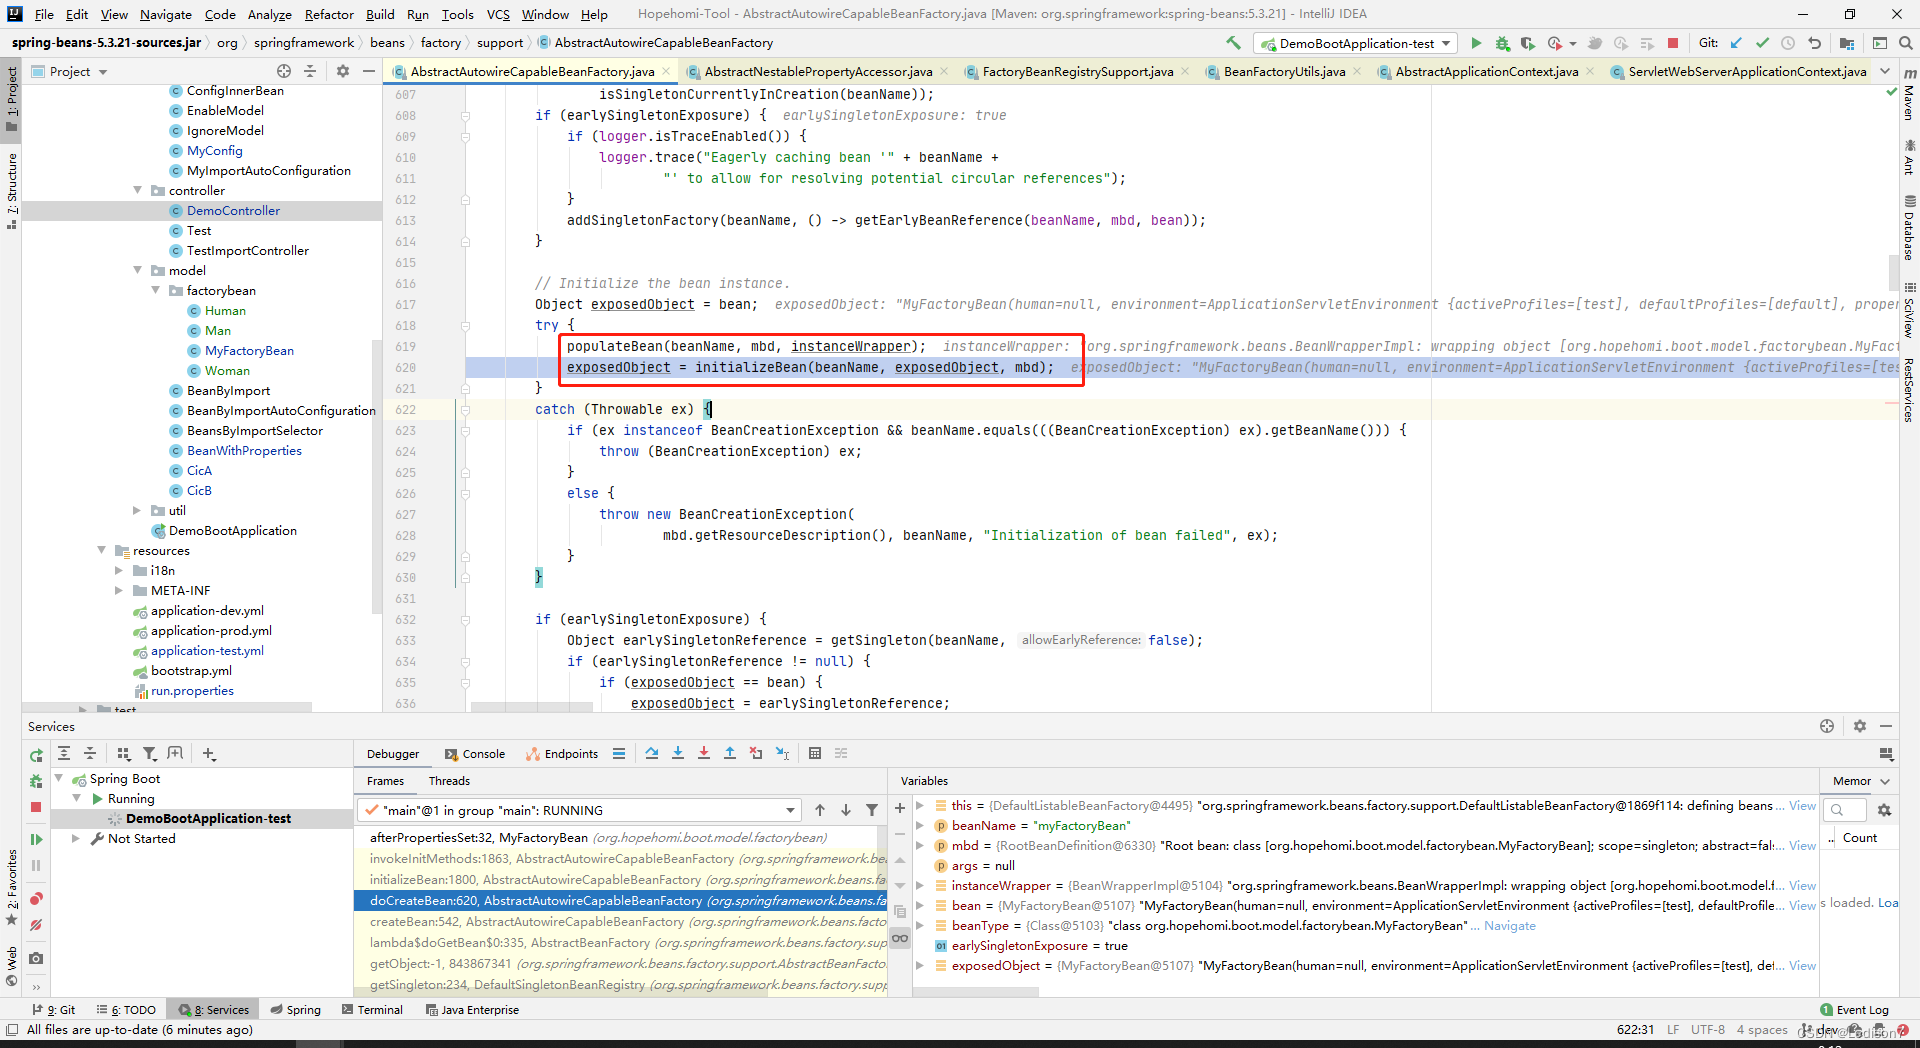Screen dimensions: 1920x1048
Task: Collapse the model package folder
Action: 138,270
